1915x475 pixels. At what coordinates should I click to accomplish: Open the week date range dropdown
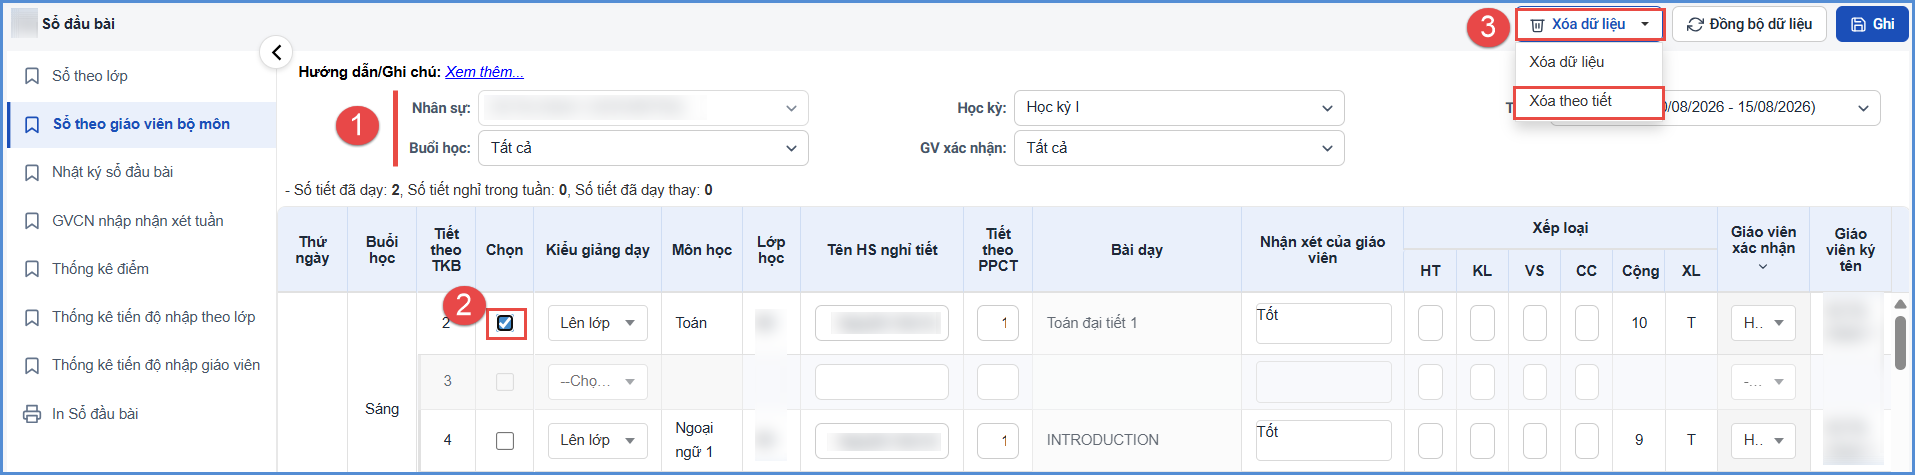[1771, 108]
